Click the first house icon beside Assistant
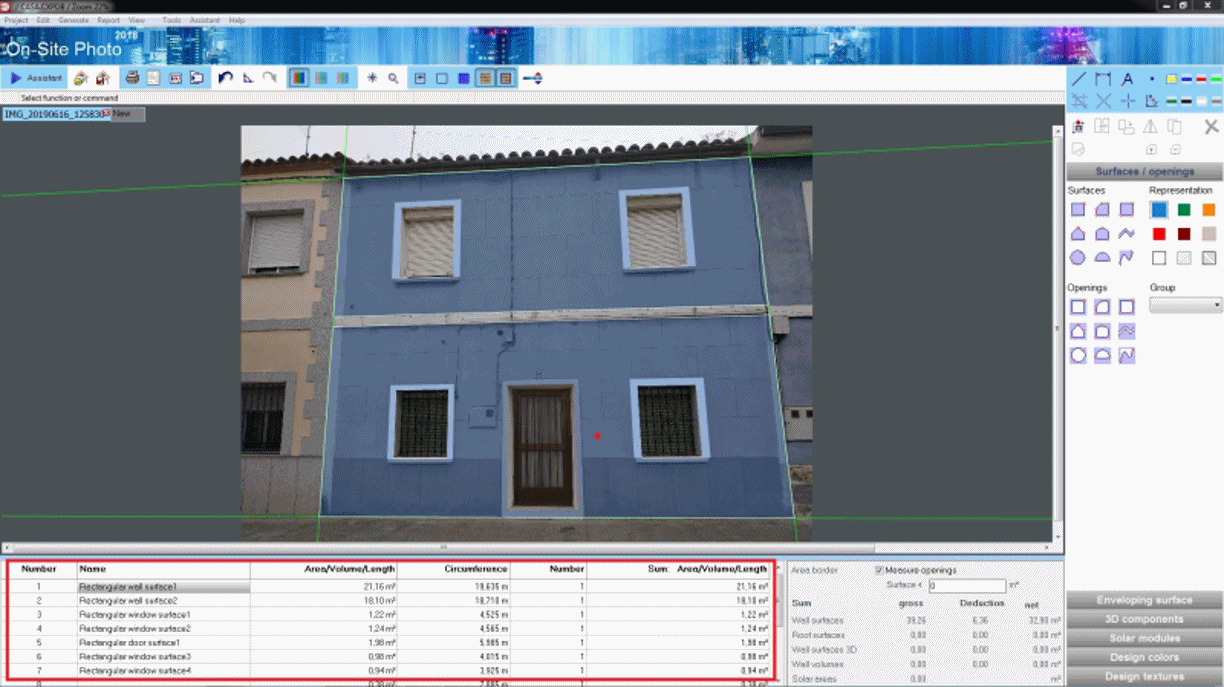Viewport: 1224px width, 687px height. (81, 78)
